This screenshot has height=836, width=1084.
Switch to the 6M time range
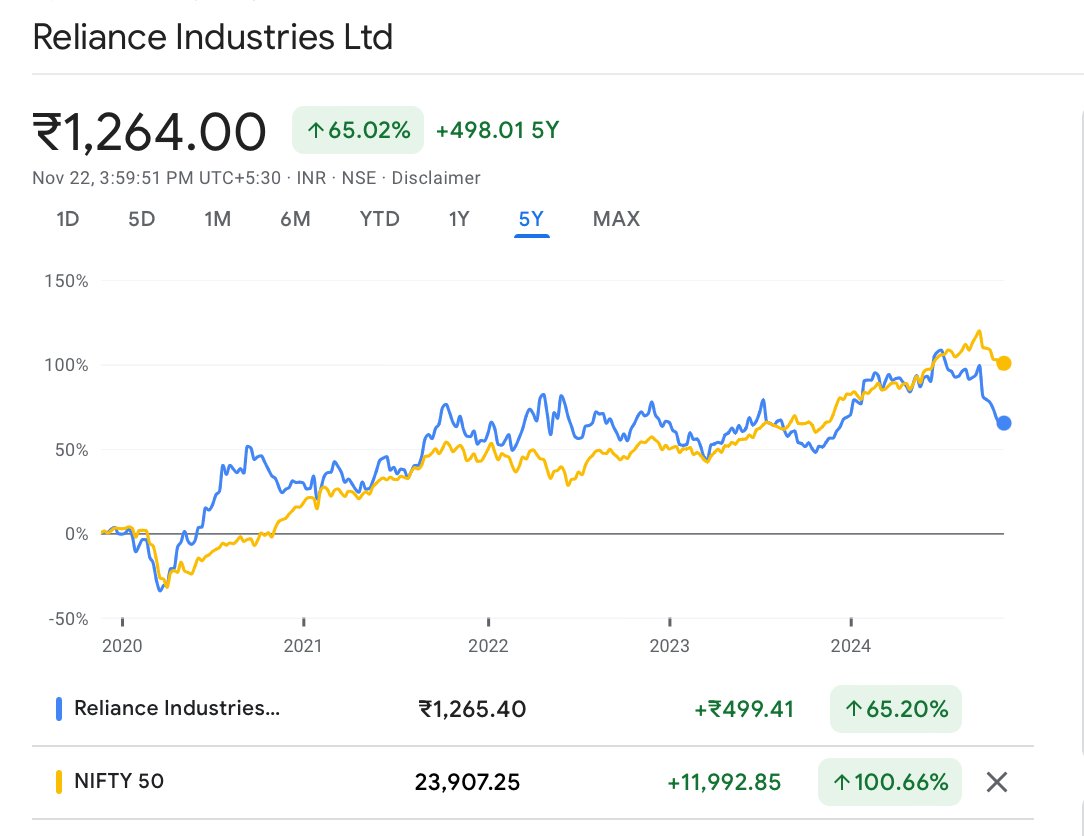(x=295, y=219)
